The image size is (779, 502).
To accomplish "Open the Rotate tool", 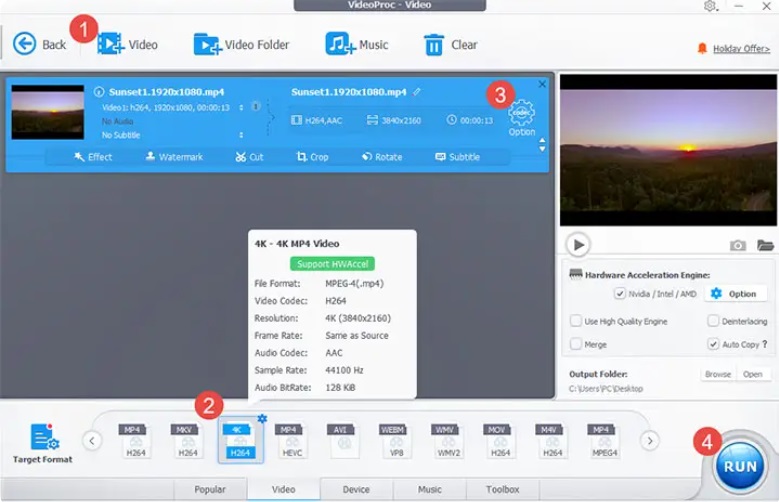I will click(382, 157).
